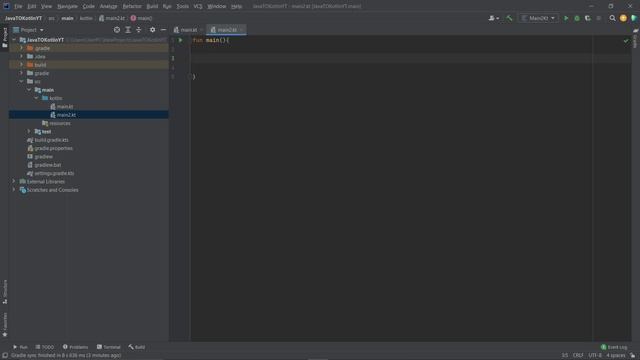Image resolution: width=640 pixels, height=360 pixels.
Task: Open the TODO tool window
Action: (44, 347)
